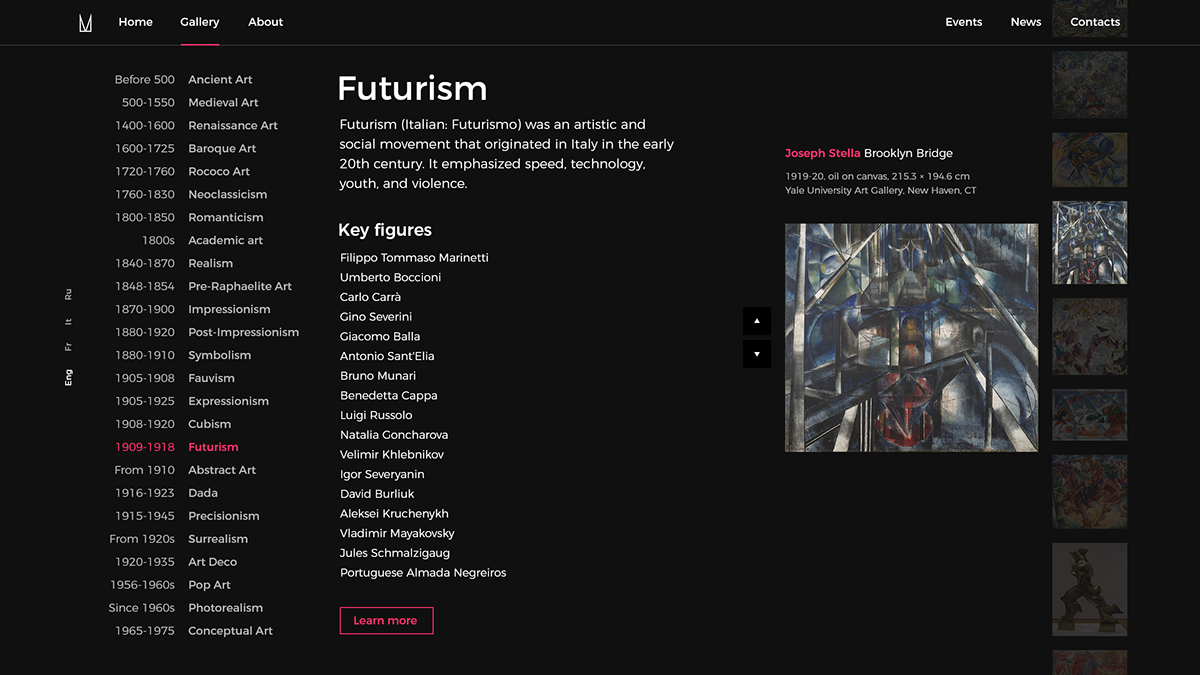1200x675 pixels.
Task: Click the Learn more button
Action: (x=386, y=621)
